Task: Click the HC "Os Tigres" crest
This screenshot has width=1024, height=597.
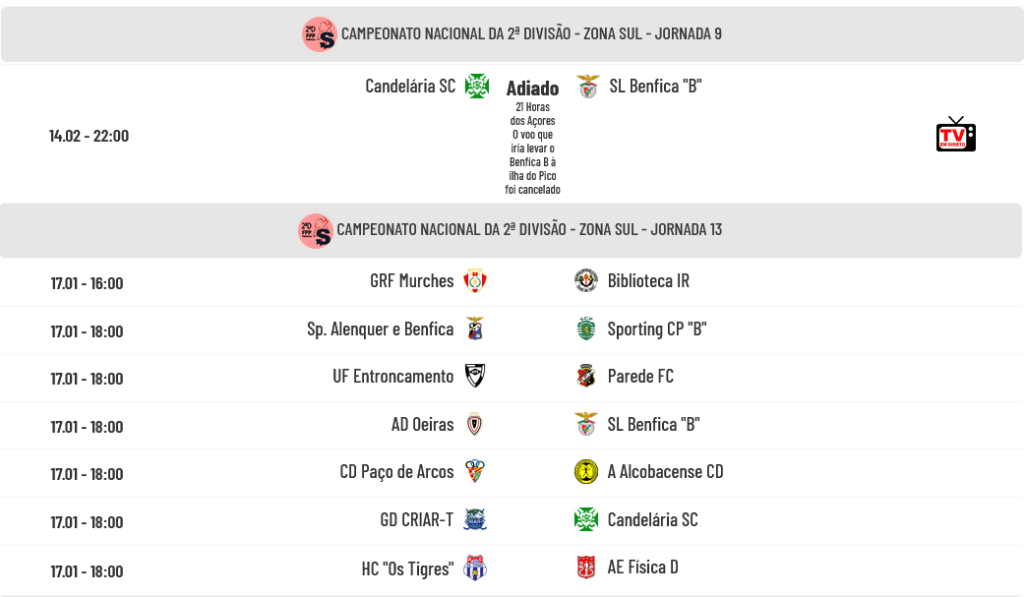Action: [x=474, y=568]
